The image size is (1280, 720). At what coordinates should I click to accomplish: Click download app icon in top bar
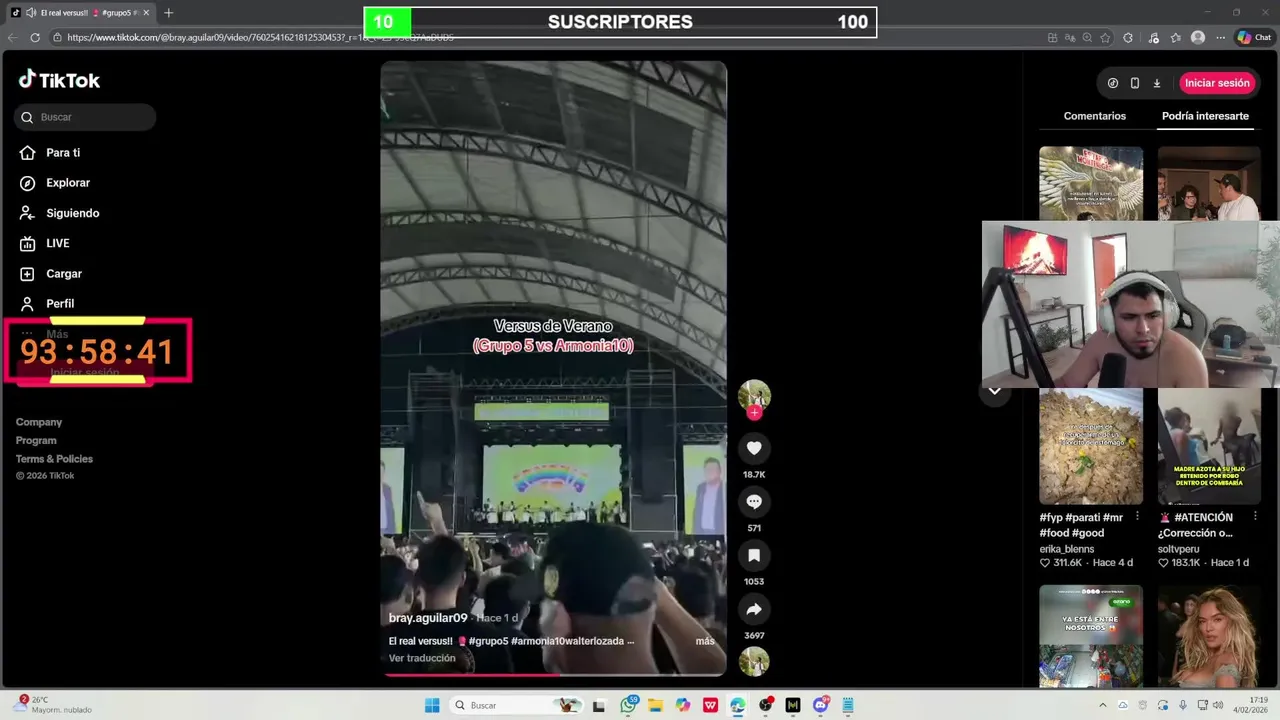(1157, 83)
